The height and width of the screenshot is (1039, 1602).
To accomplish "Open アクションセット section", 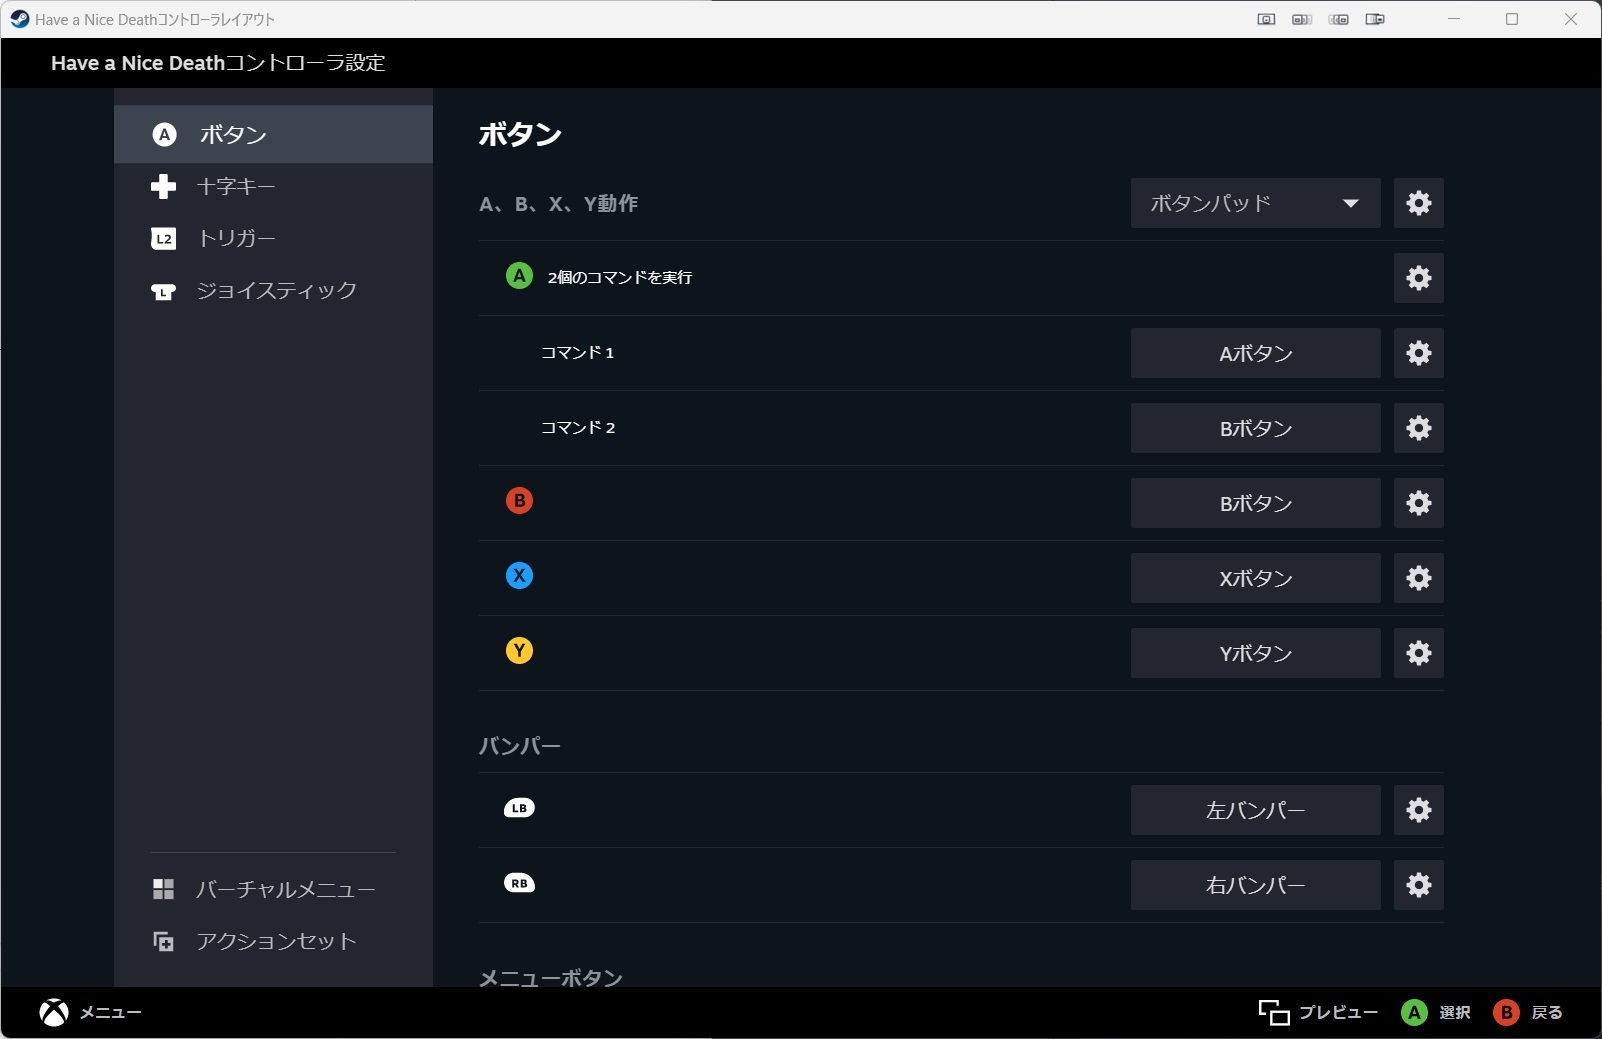I will coord(273,941).
